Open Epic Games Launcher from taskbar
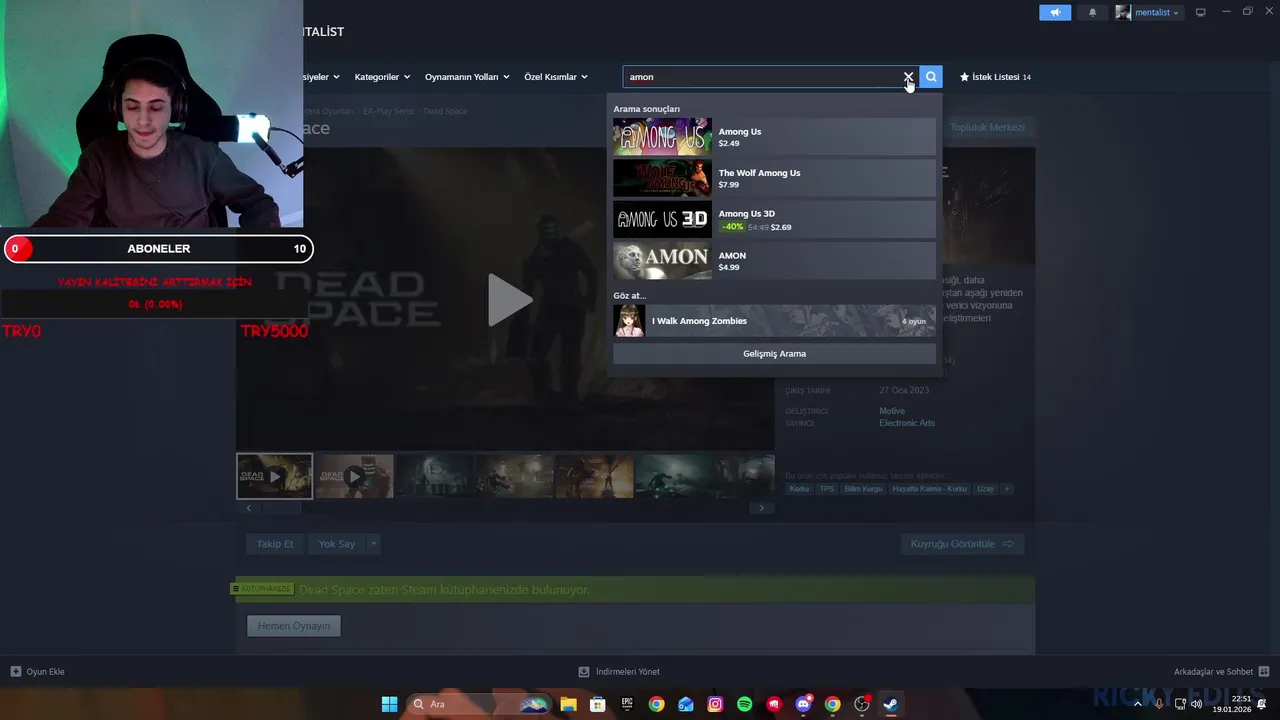This screenshot has height=720, width=1280. point(627,704)
